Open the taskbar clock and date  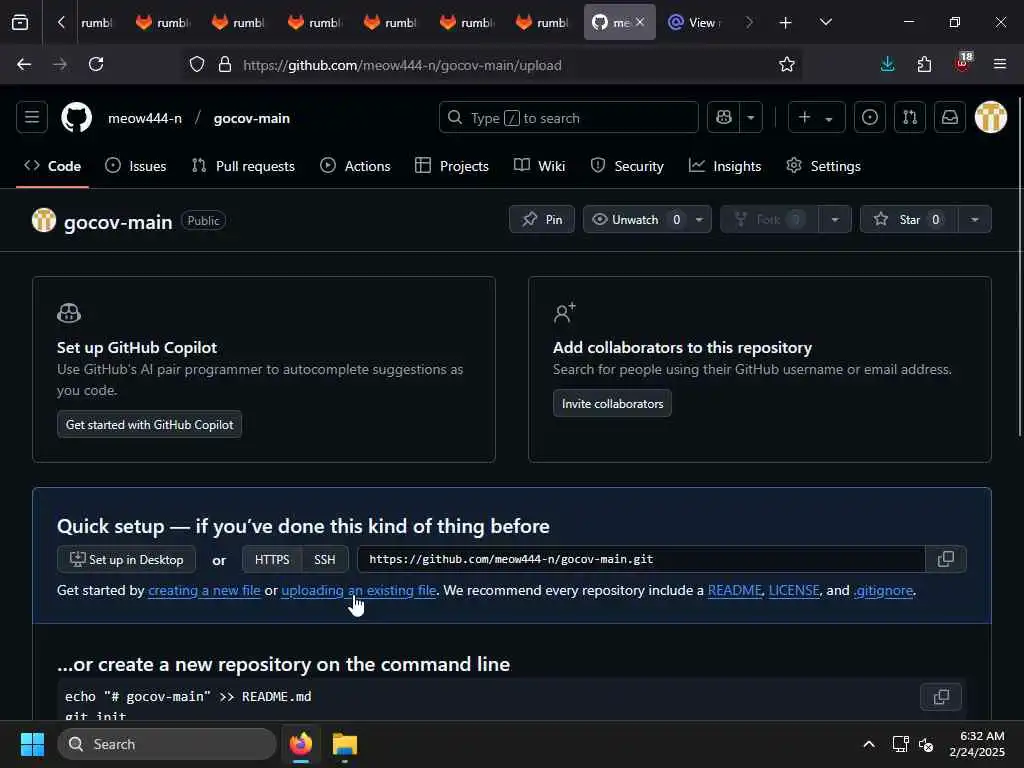pyautogui.click(x=977, y=744)
